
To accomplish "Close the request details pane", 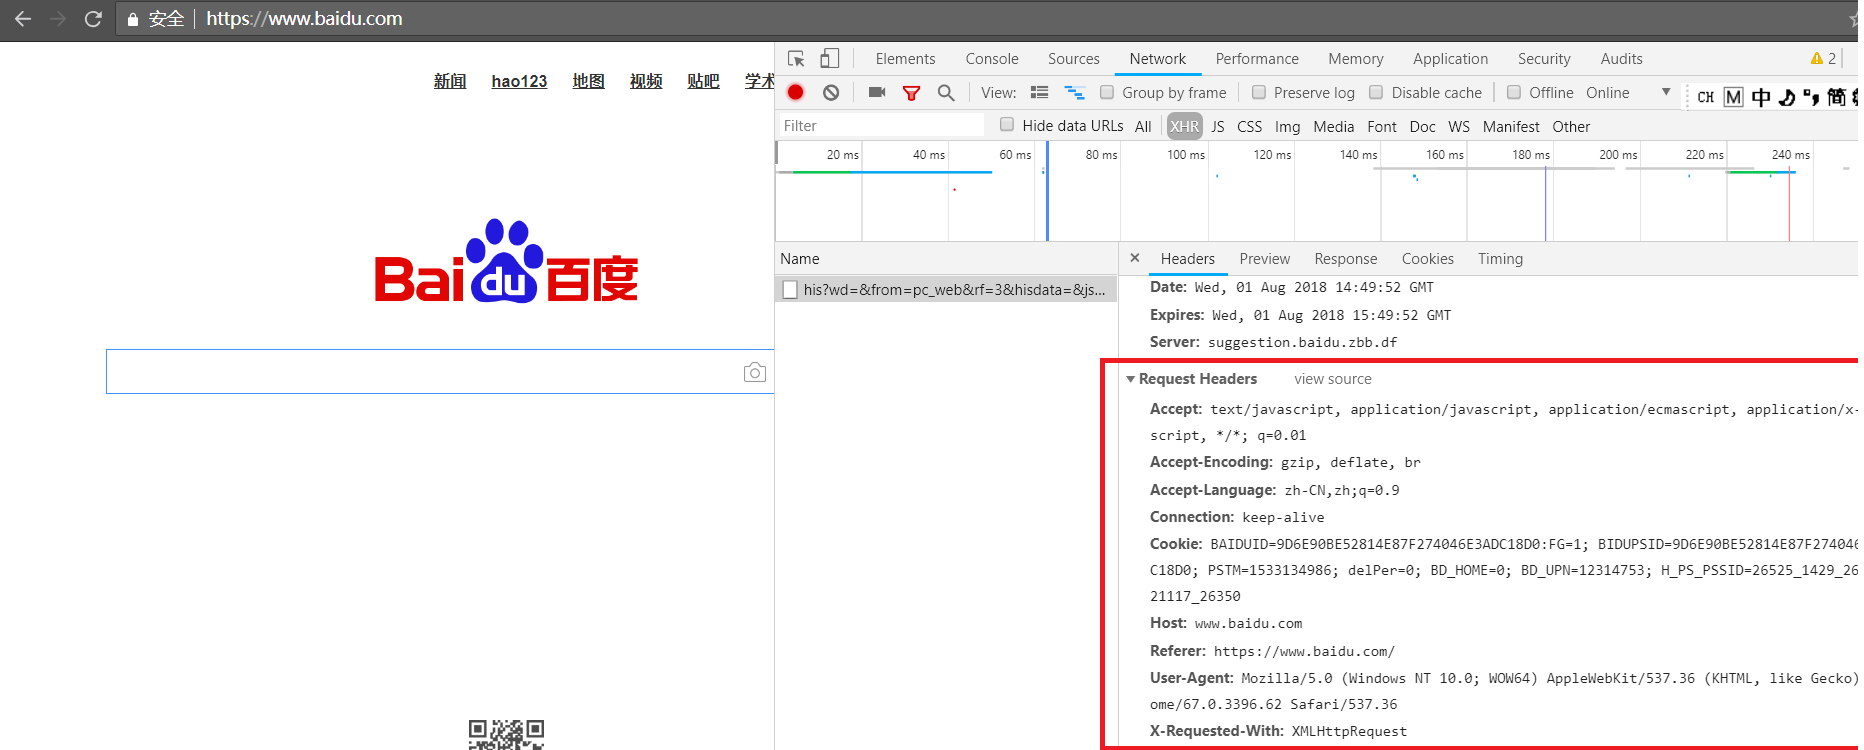I will [1135, 258].
